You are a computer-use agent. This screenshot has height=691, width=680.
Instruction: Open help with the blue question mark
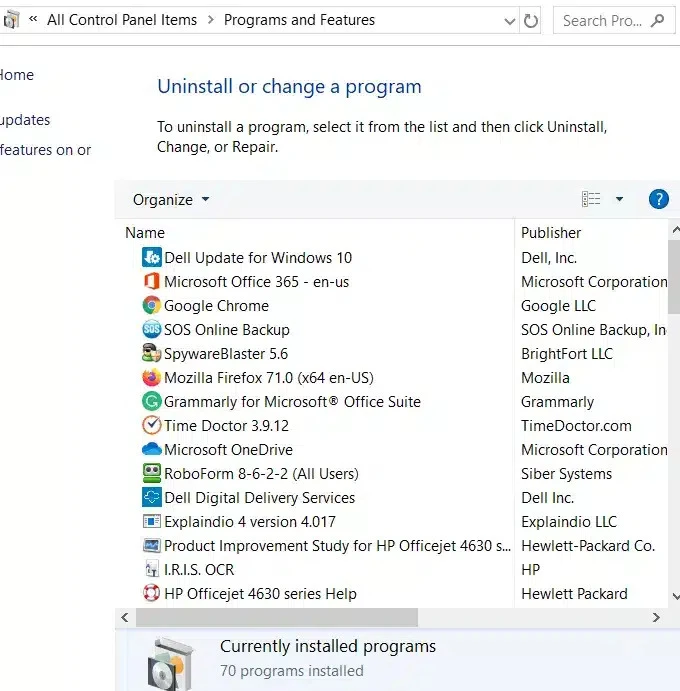point(659,199)
